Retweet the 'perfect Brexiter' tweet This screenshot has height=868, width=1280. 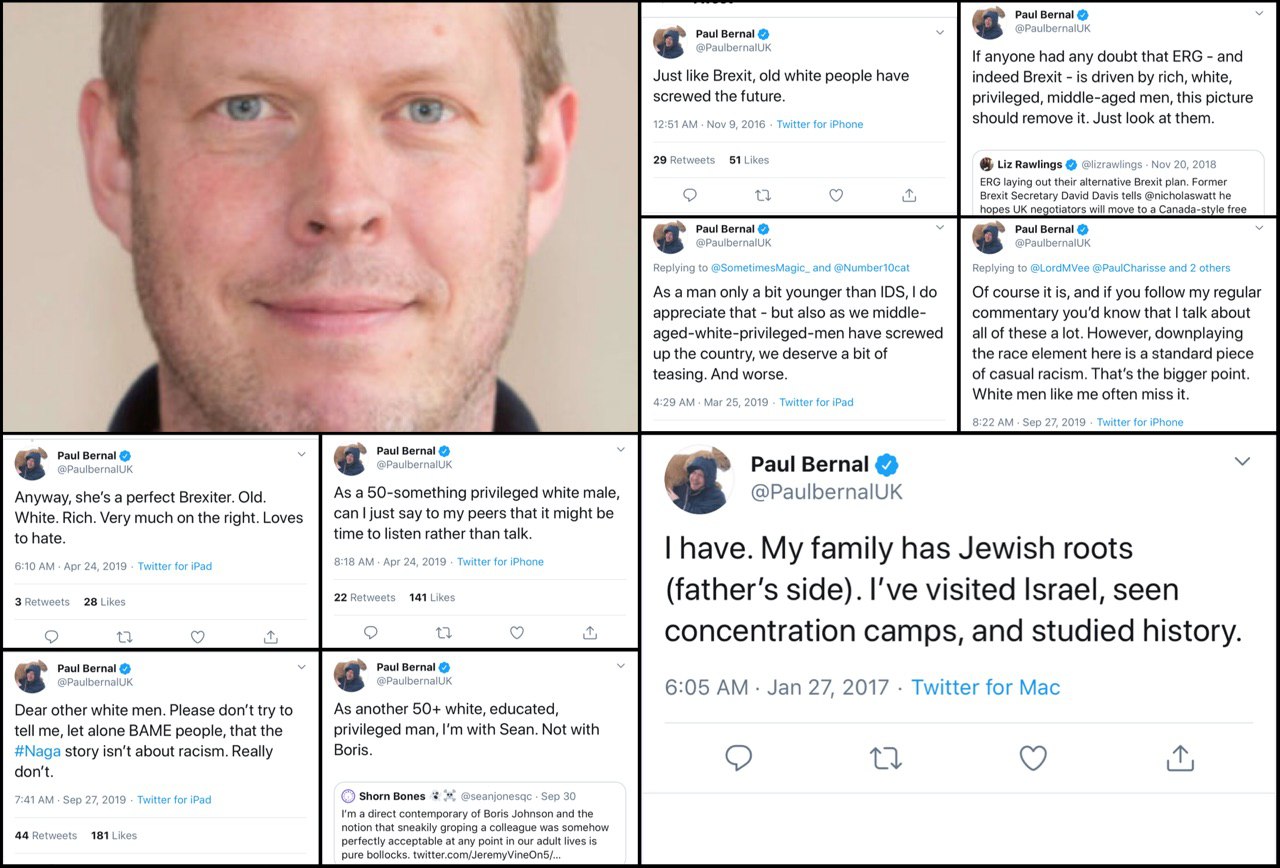(125, 637)
